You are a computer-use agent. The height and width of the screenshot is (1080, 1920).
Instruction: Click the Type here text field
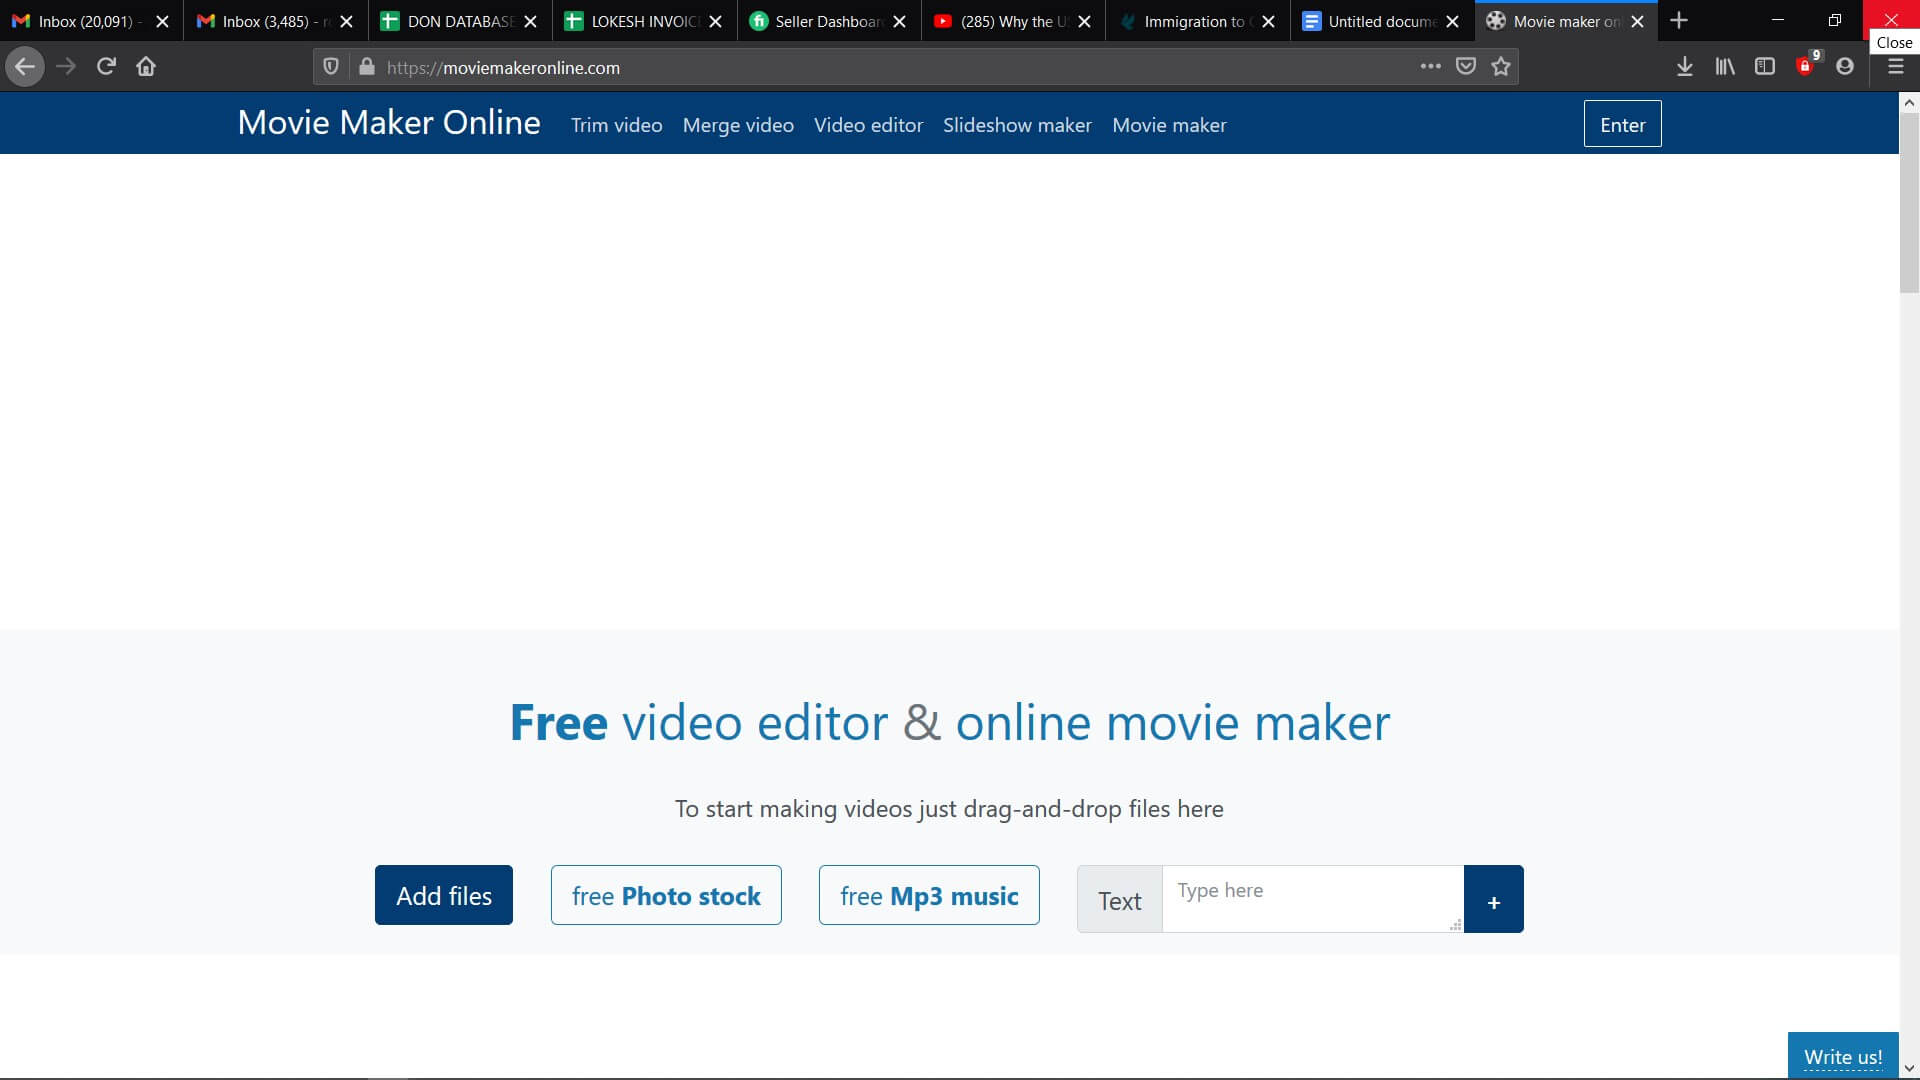(1310, 898)
